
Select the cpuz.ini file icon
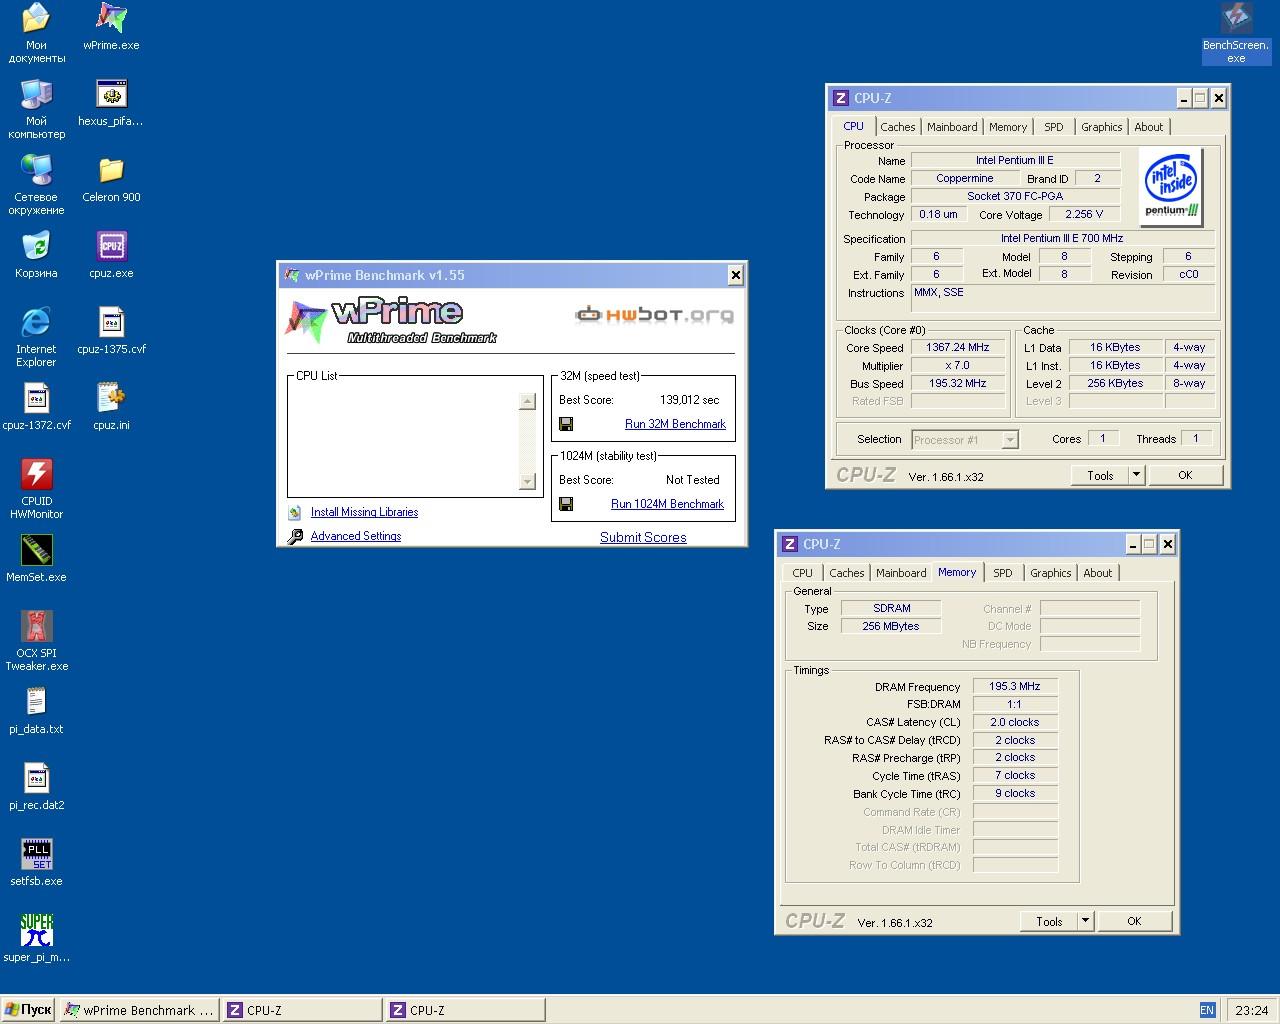111,407
